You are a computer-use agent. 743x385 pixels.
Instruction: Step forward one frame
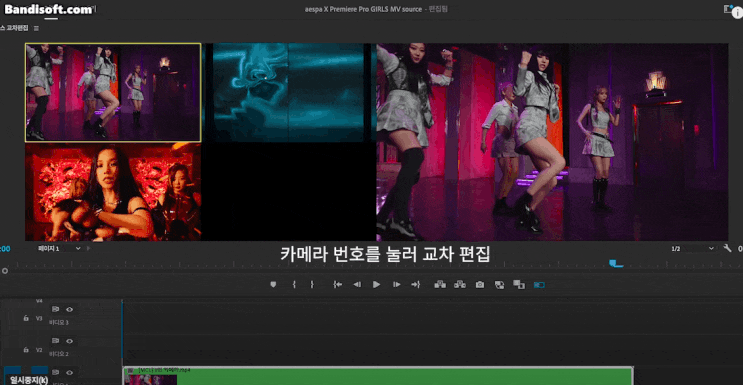click(397, 284)
